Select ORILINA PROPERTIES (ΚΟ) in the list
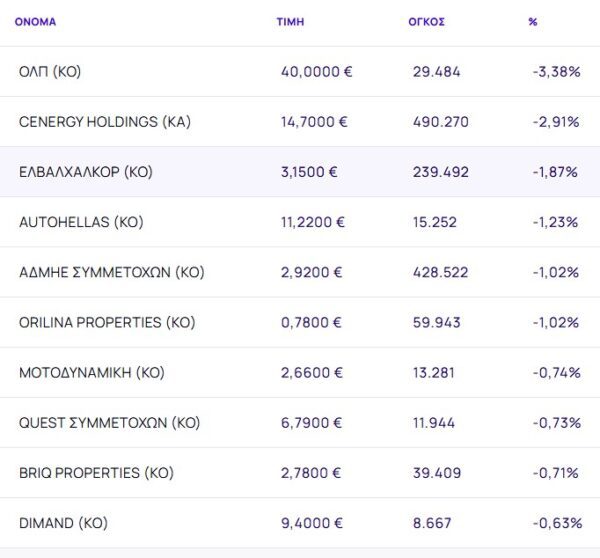 point(106,322)
